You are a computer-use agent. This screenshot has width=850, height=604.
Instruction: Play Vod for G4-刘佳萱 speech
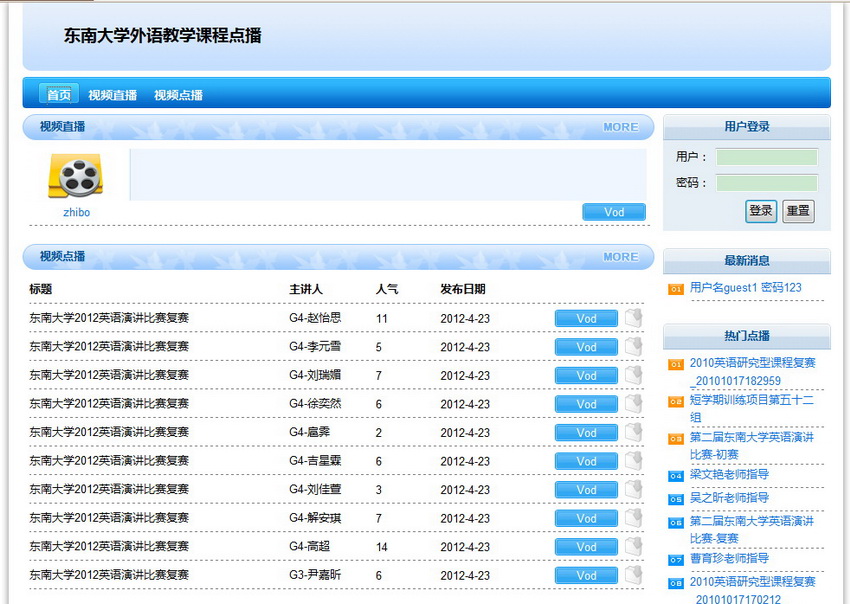tap(586, 490)
